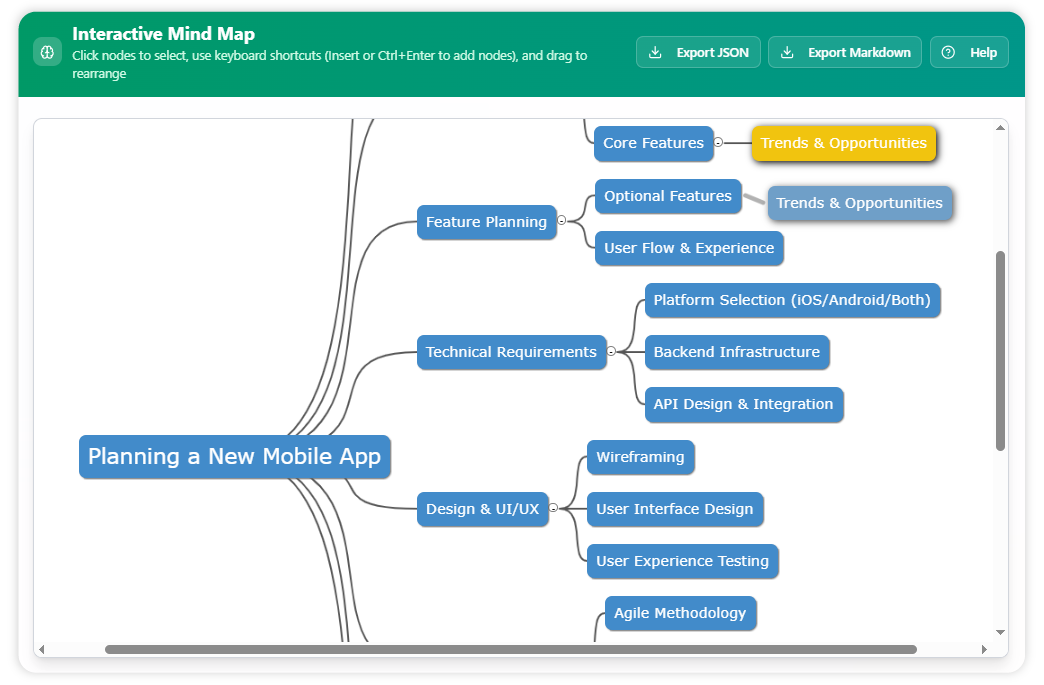Select the yellow Trends & Opportunities node

coord(843,143)
